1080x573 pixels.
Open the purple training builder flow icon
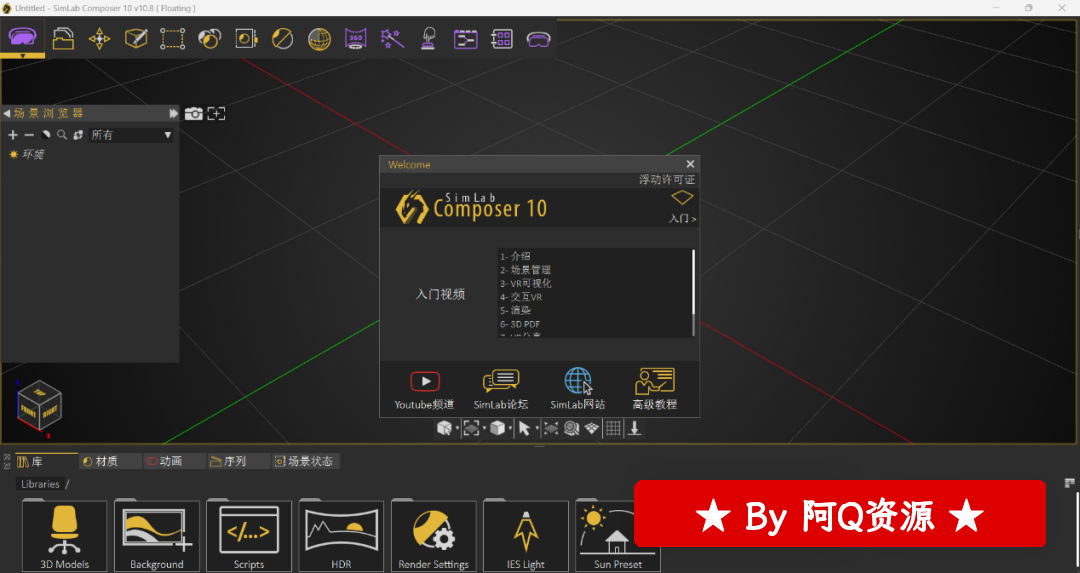click(x=466, y=39)
